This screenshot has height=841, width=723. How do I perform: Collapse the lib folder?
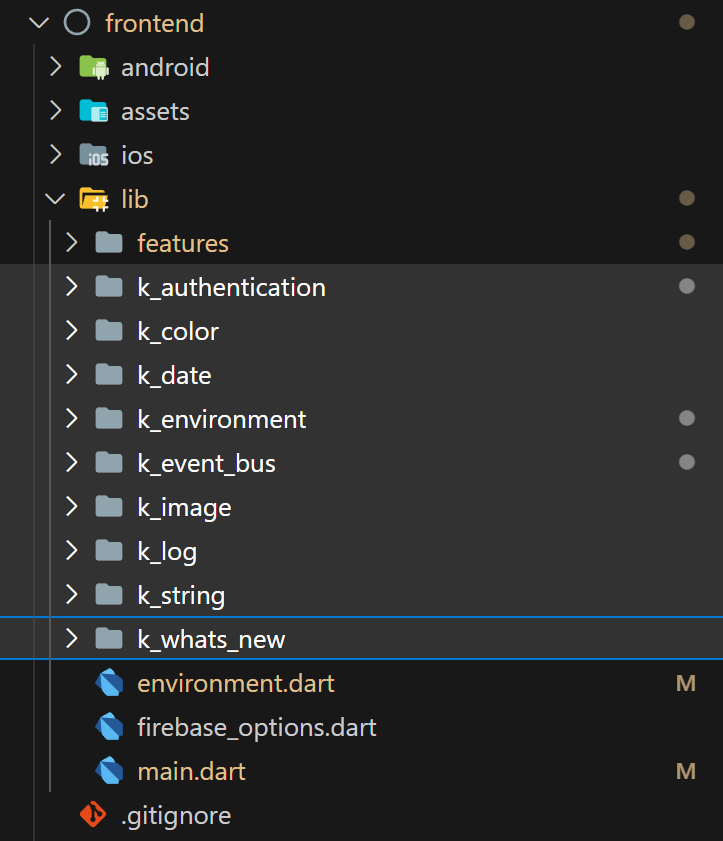click(x=56, y=199)
